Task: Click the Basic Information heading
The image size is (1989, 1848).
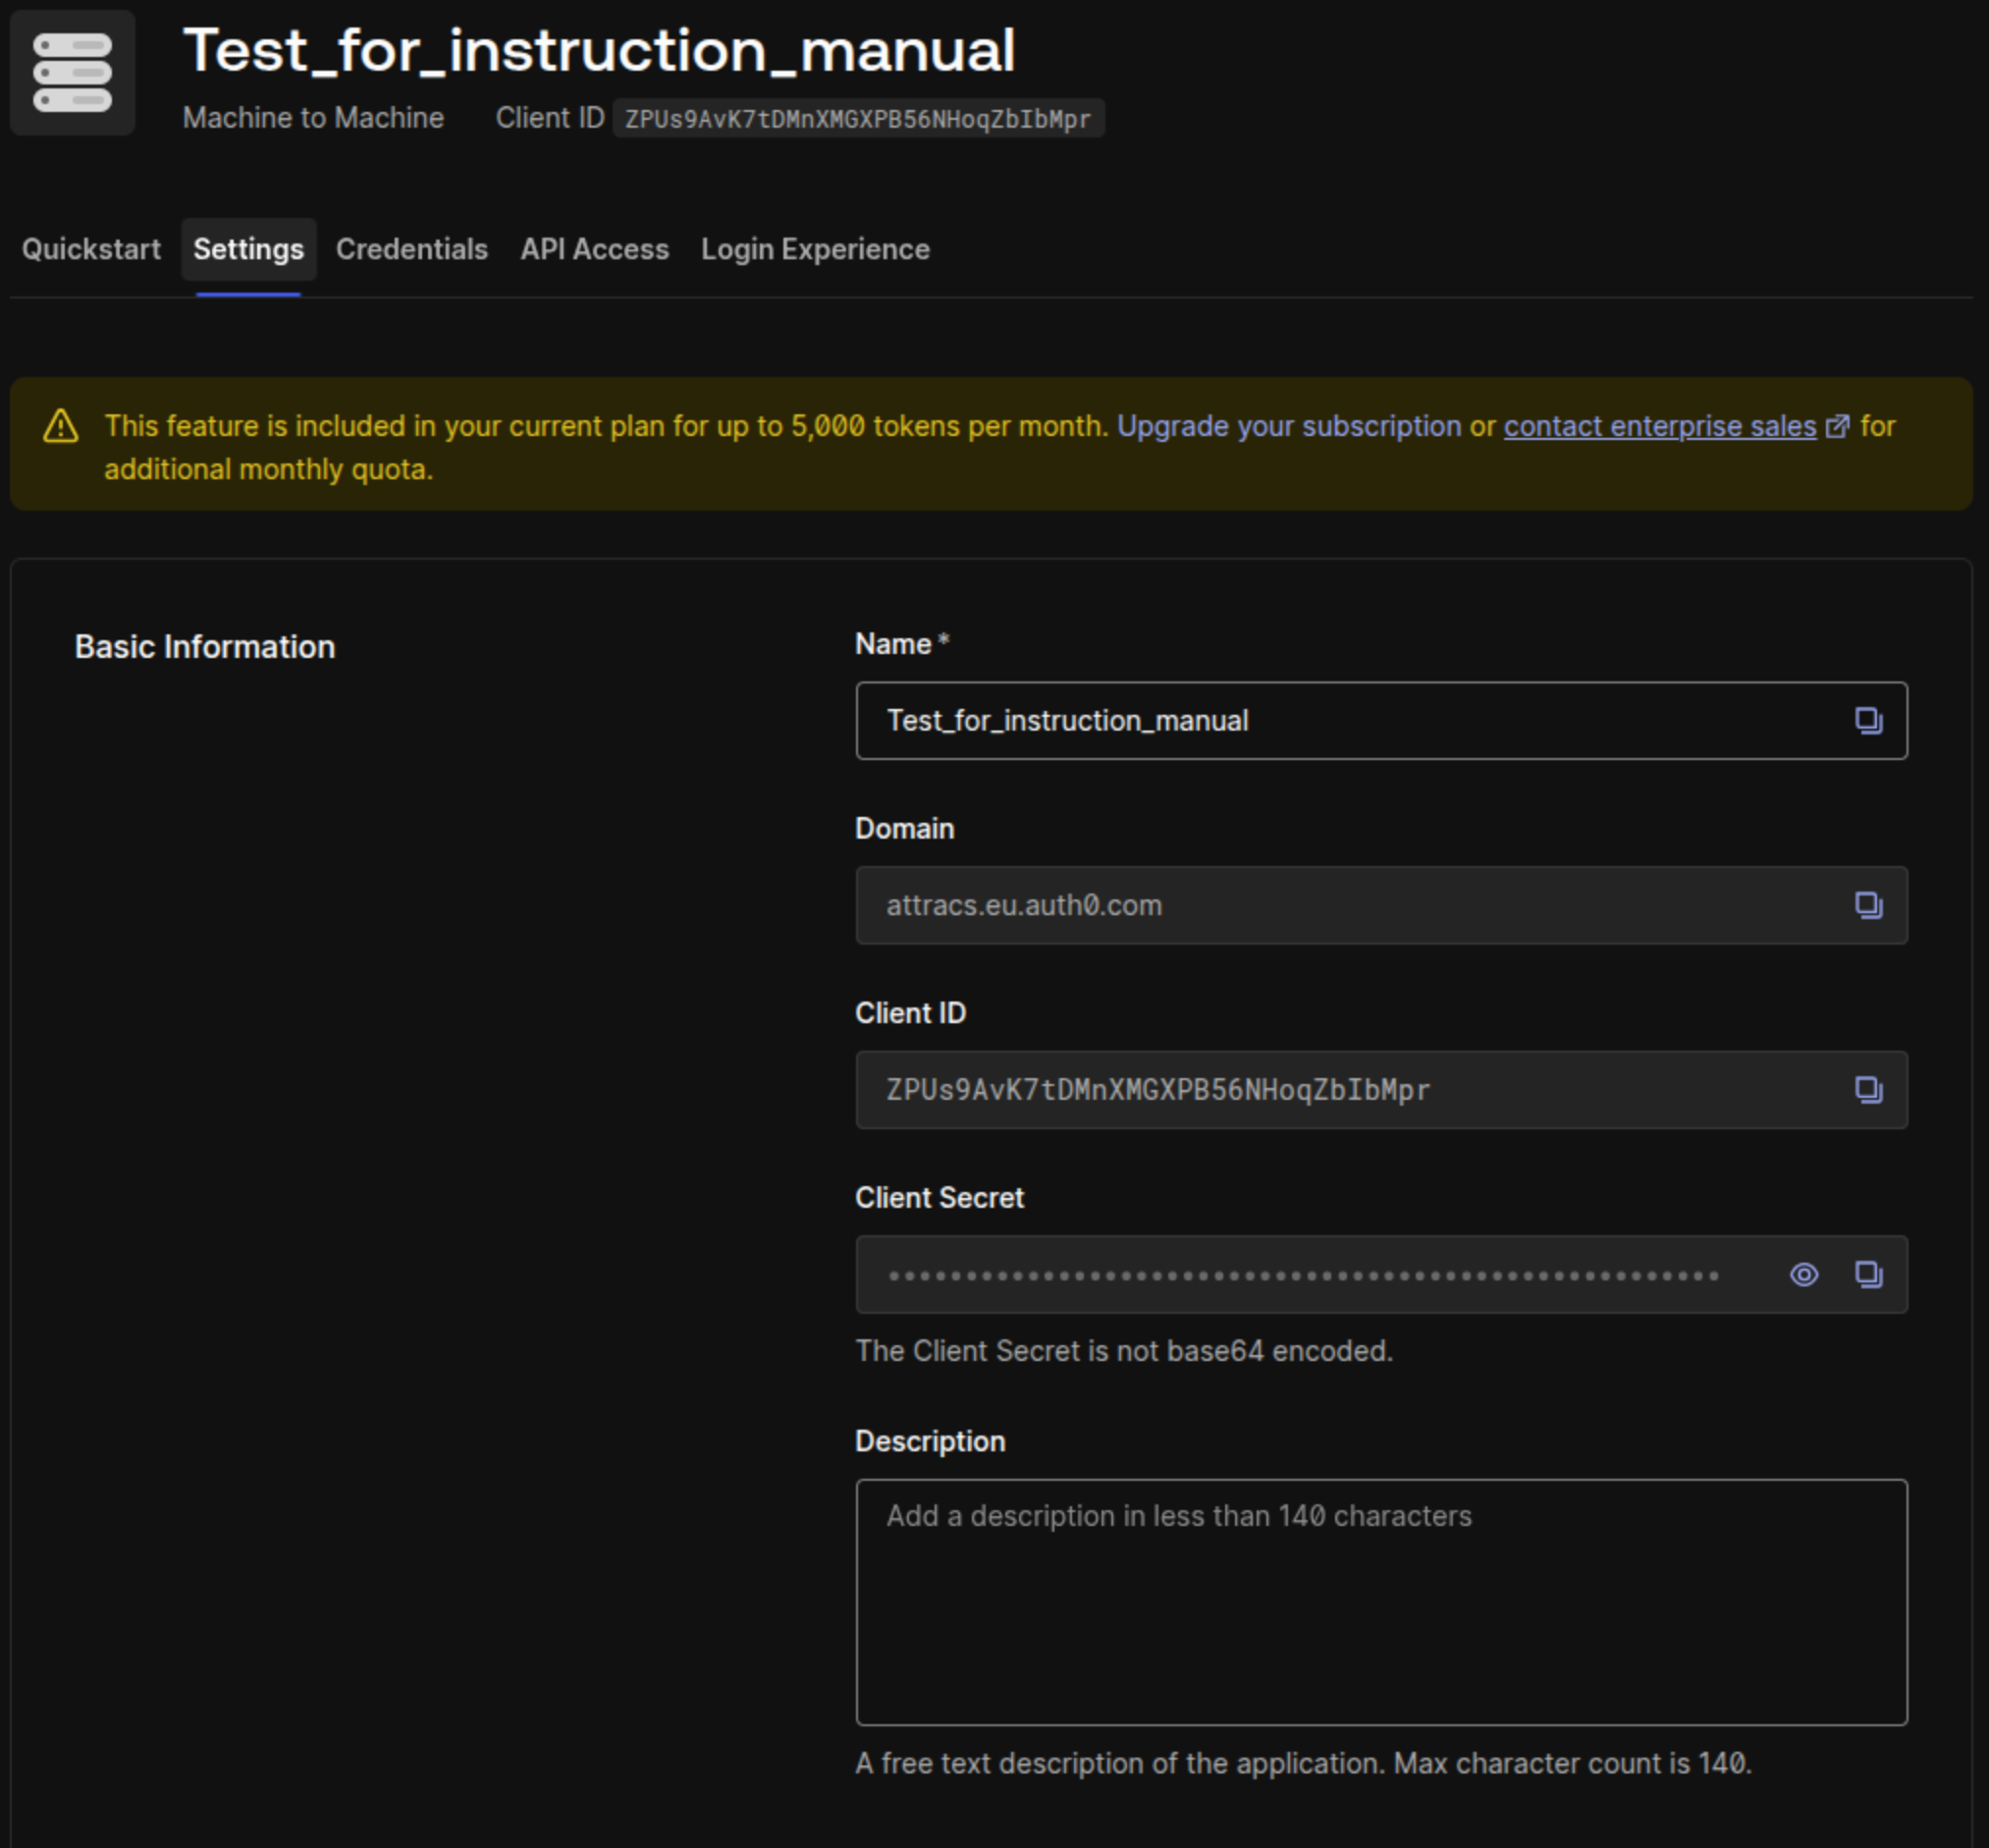Action: (205, 647)
